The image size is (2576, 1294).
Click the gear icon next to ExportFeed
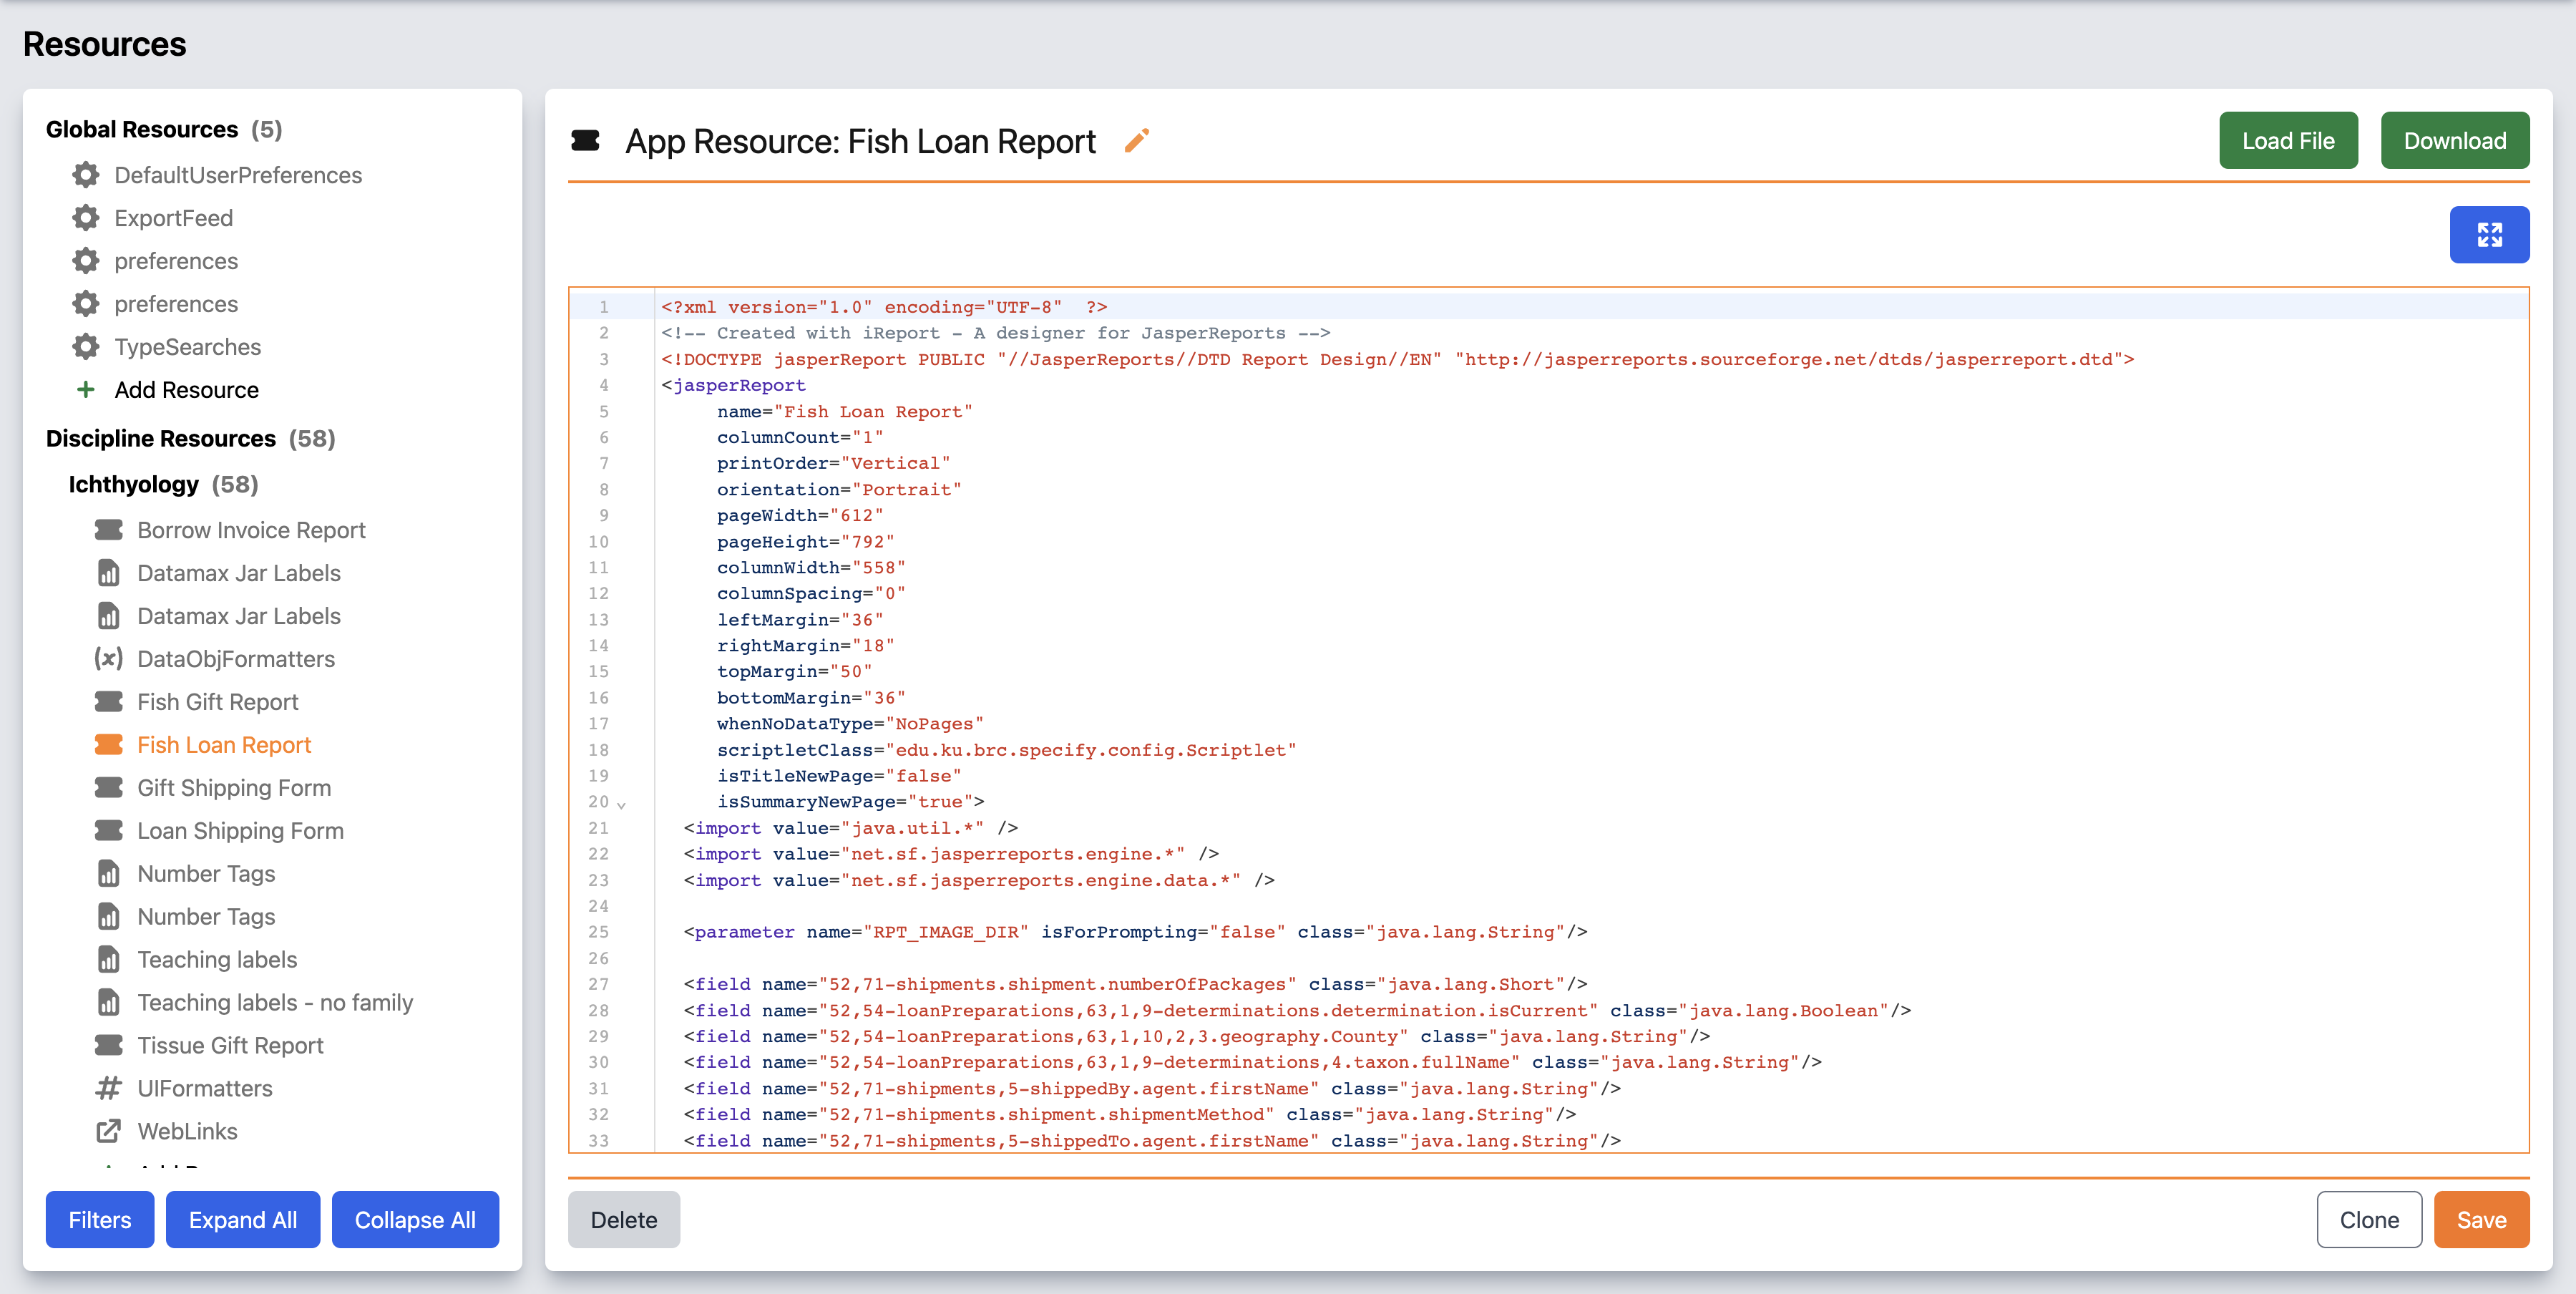[x=86, y=218]
